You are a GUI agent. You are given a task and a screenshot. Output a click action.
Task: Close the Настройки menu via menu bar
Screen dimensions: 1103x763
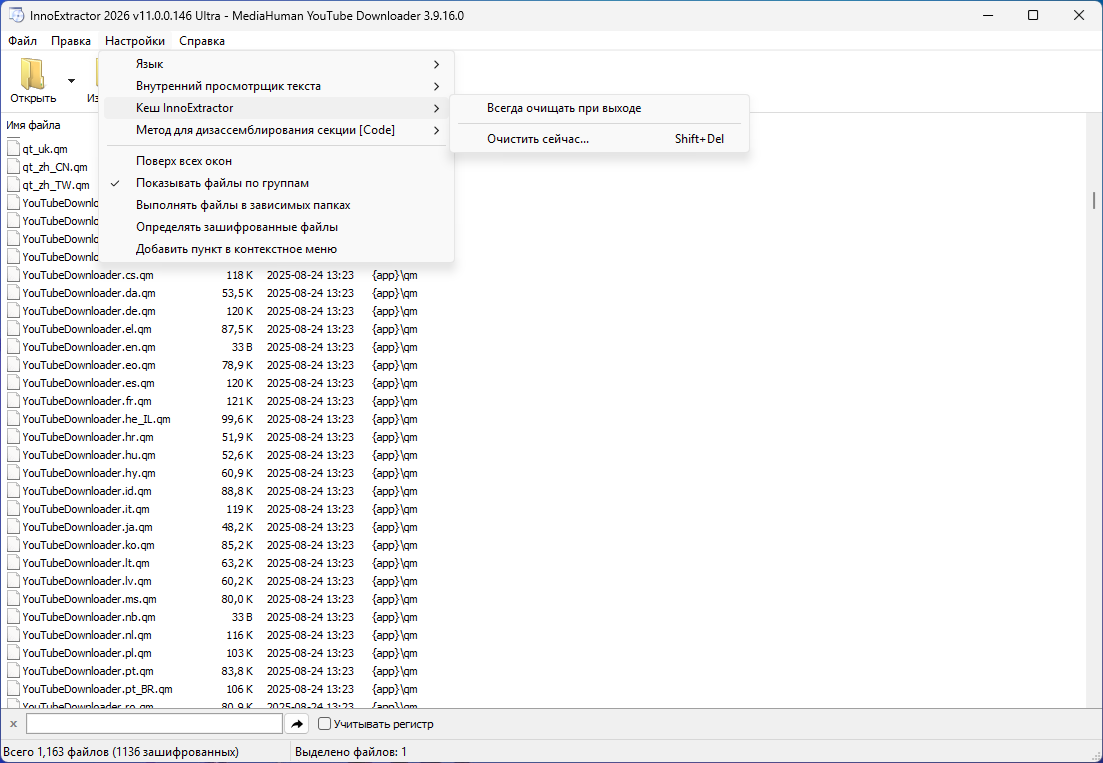click(135, 41)
